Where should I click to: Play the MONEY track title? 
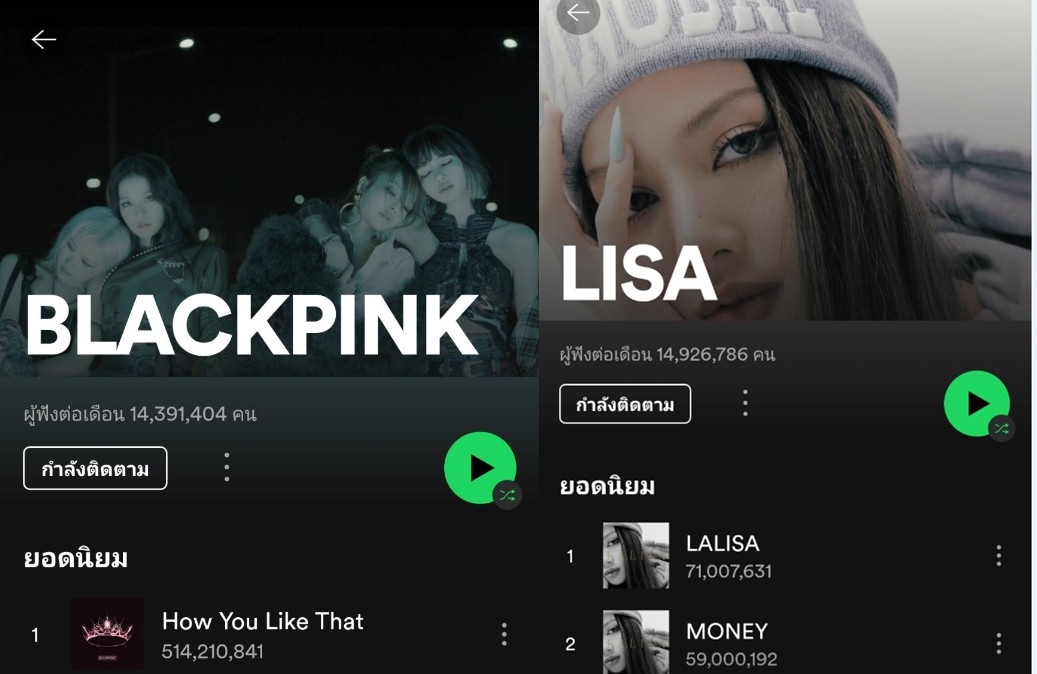tap(727, 631)
